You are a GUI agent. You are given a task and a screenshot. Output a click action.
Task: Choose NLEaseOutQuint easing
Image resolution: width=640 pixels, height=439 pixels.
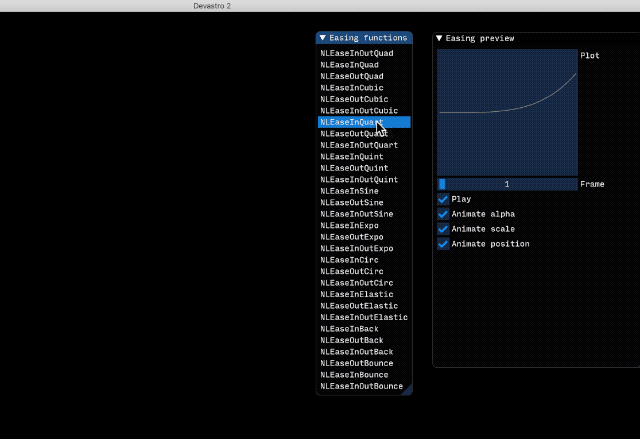click(x=354, y=168)
